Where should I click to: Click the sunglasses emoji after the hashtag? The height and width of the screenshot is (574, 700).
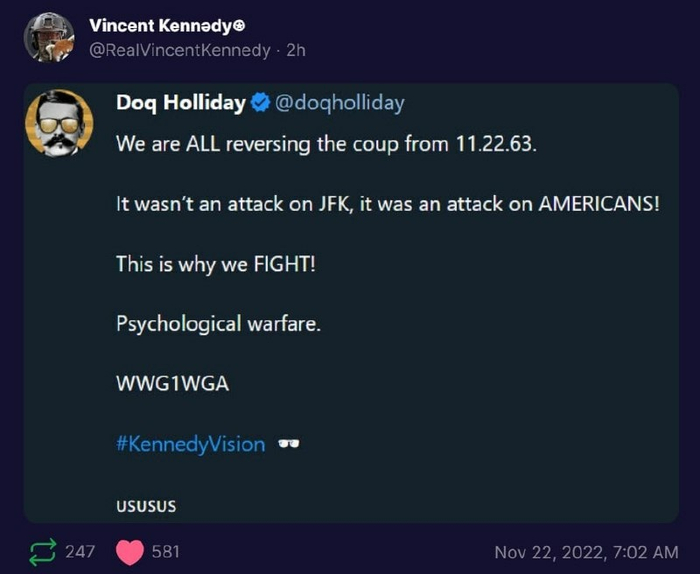click(290, 444)
